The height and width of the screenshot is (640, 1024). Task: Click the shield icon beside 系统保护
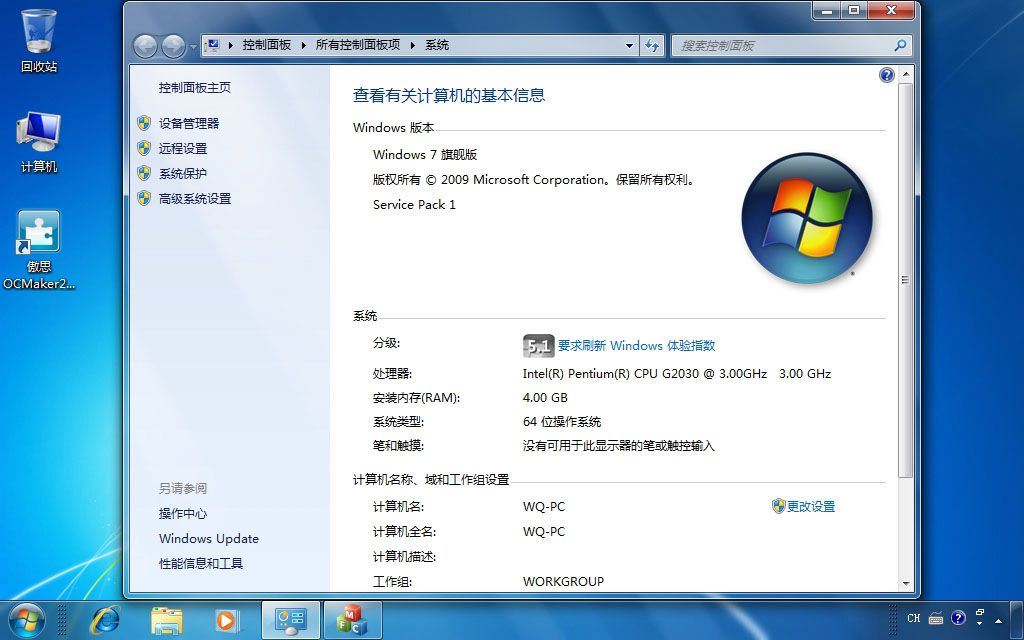144,173
